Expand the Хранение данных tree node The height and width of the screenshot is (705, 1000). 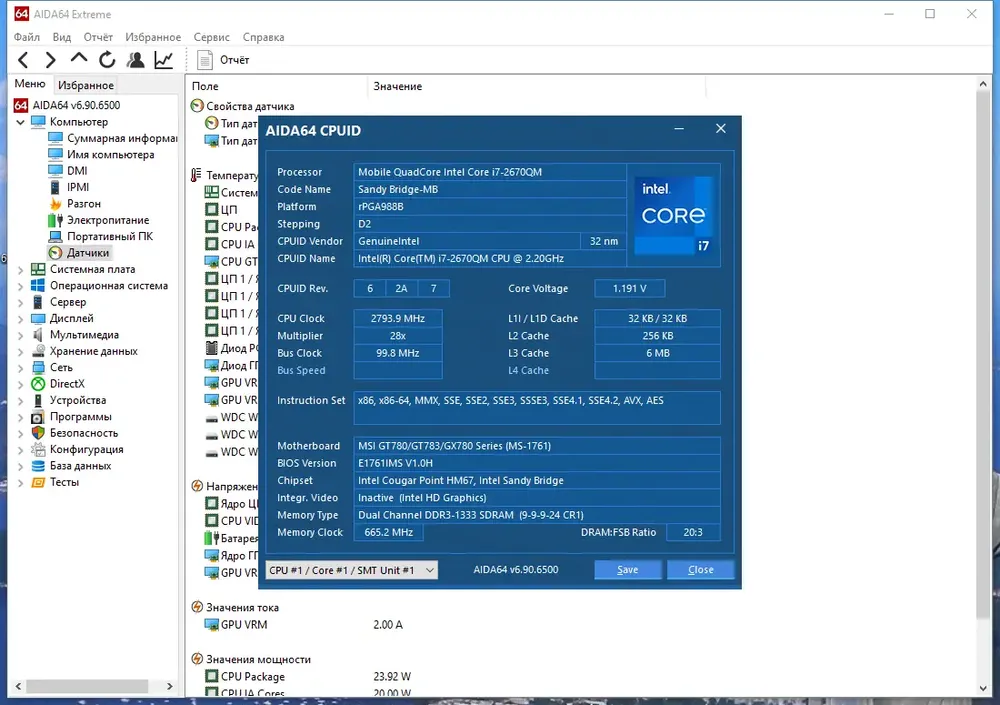coord(20,352)
